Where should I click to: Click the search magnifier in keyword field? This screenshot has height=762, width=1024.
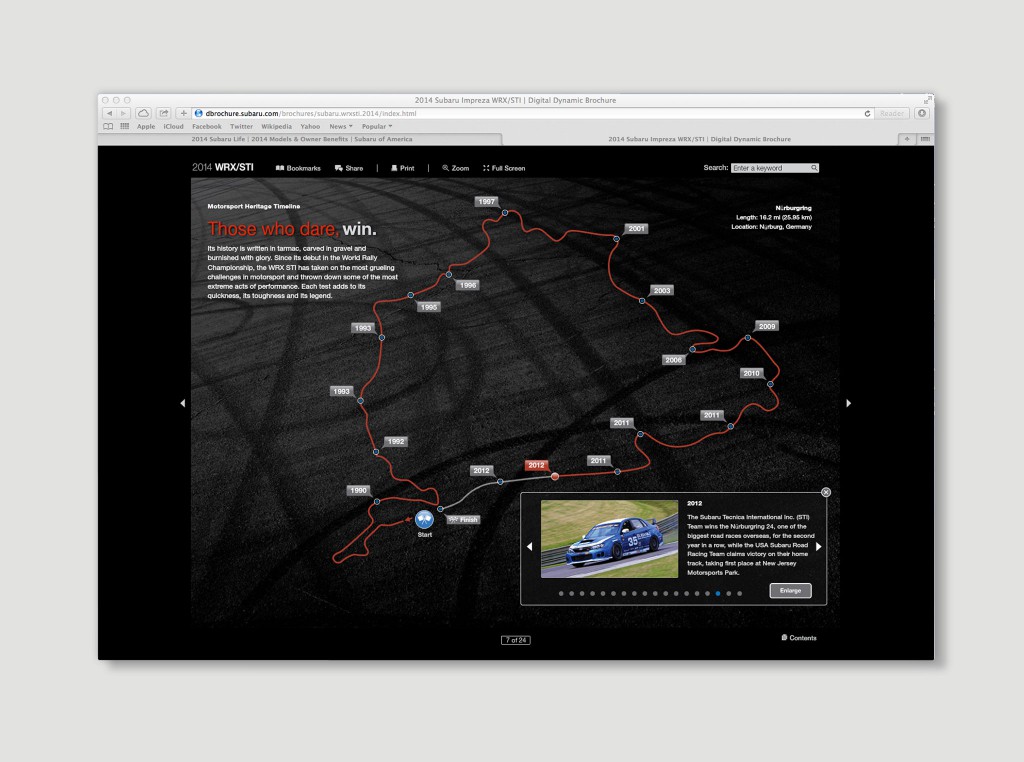tap(814, 168)
